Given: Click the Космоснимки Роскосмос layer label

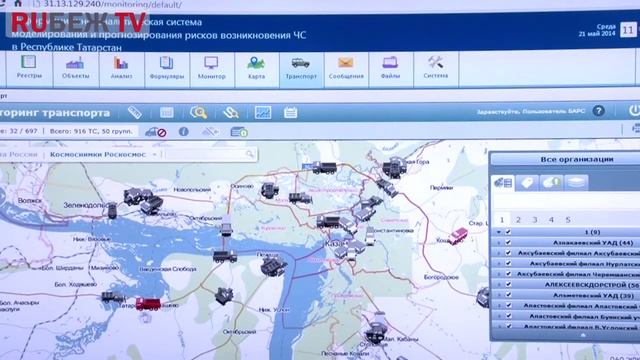Looking at the screenshot, I should click(98, 155).
